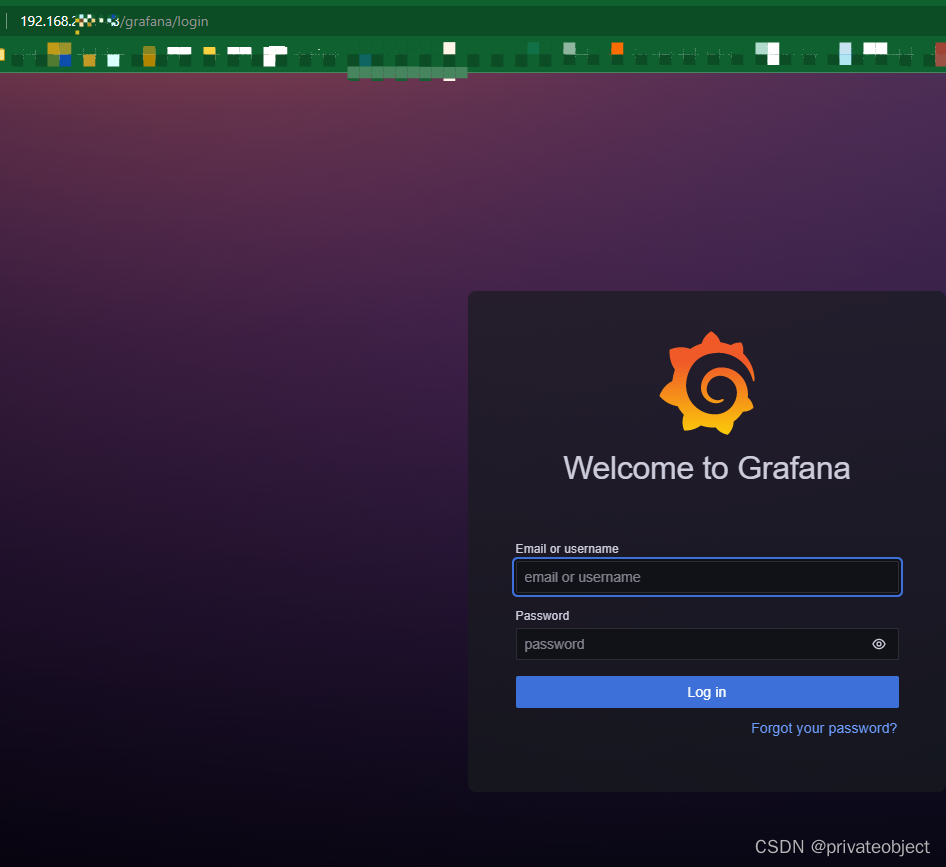Viewport: 946px width, 867px height.
Task: Open the Forgot your password link
Action: coord(824,728)
